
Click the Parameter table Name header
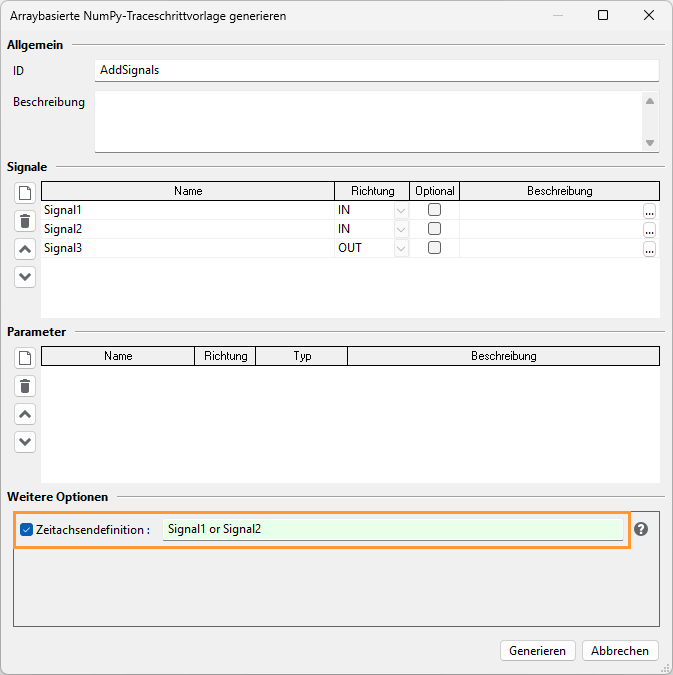click(118, 356)
